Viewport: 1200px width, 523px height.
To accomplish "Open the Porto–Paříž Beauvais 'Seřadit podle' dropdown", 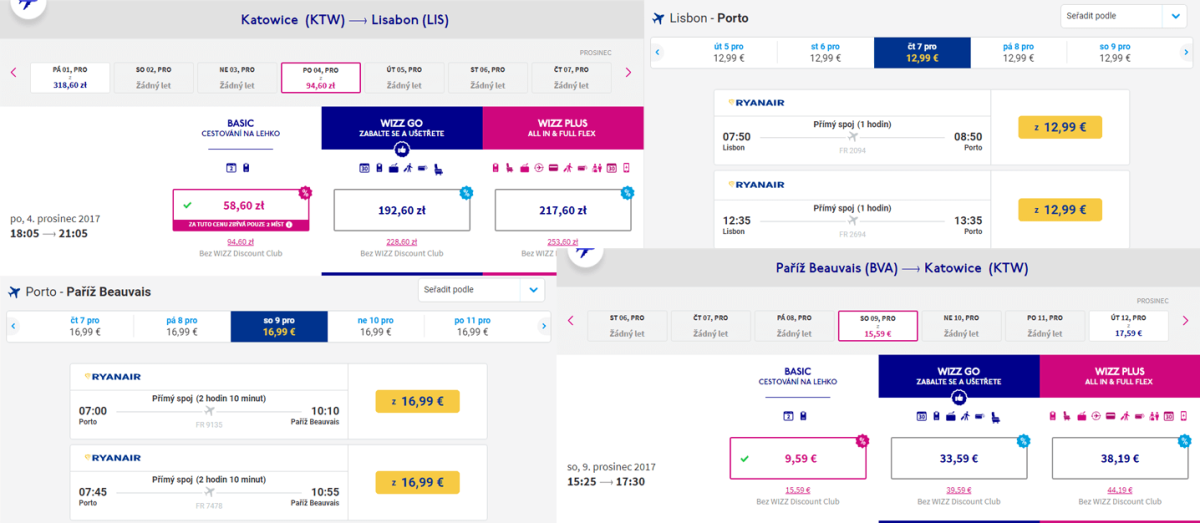I will 481,290.
